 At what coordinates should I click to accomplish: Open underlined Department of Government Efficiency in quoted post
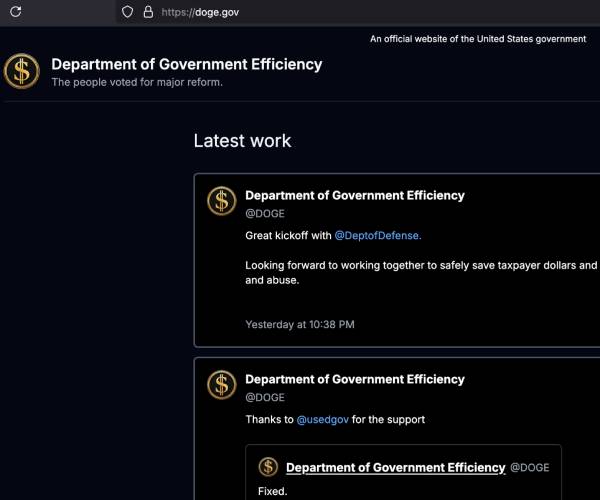(395, 467)
